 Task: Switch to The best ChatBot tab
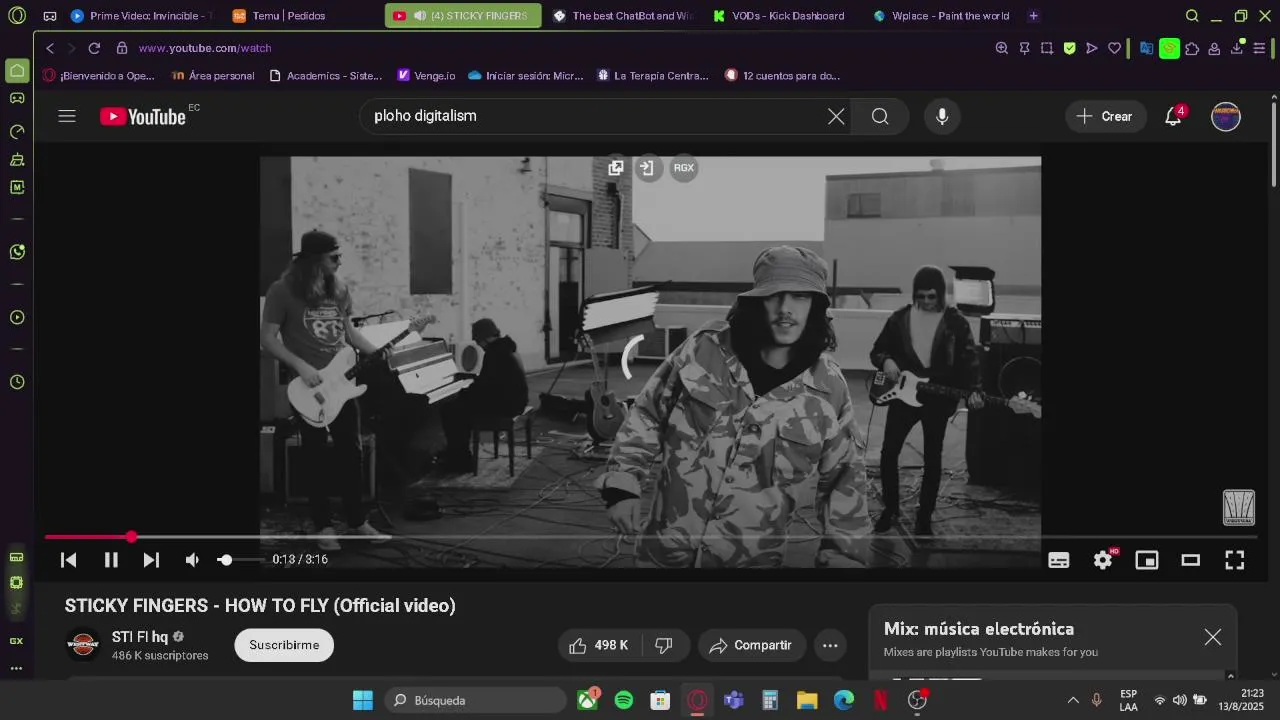tap(622, 16)
